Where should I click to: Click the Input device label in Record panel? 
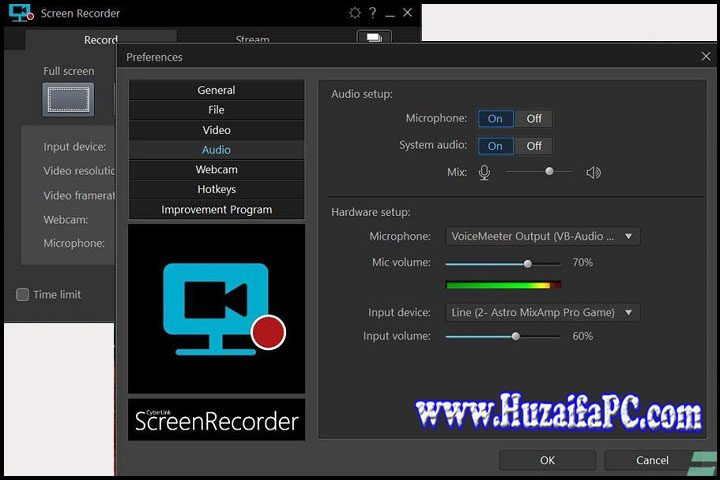coord(74,147)
